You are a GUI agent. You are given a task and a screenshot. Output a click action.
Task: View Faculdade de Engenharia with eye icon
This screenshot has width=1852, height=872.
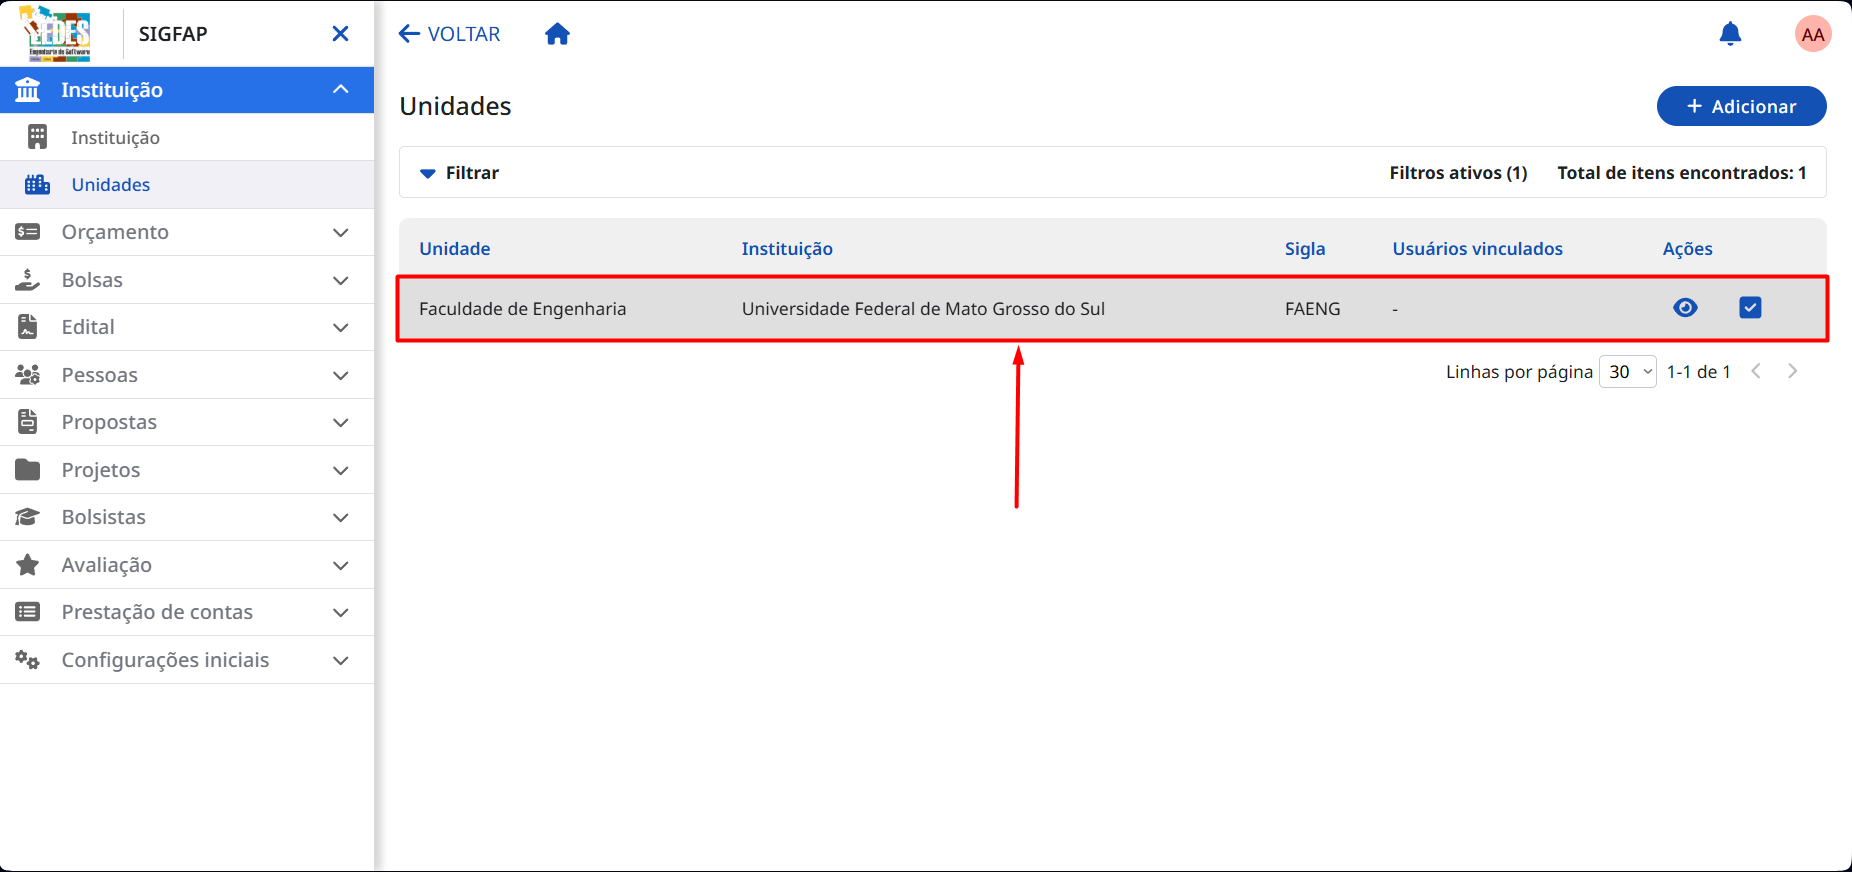coord(1685,308)
